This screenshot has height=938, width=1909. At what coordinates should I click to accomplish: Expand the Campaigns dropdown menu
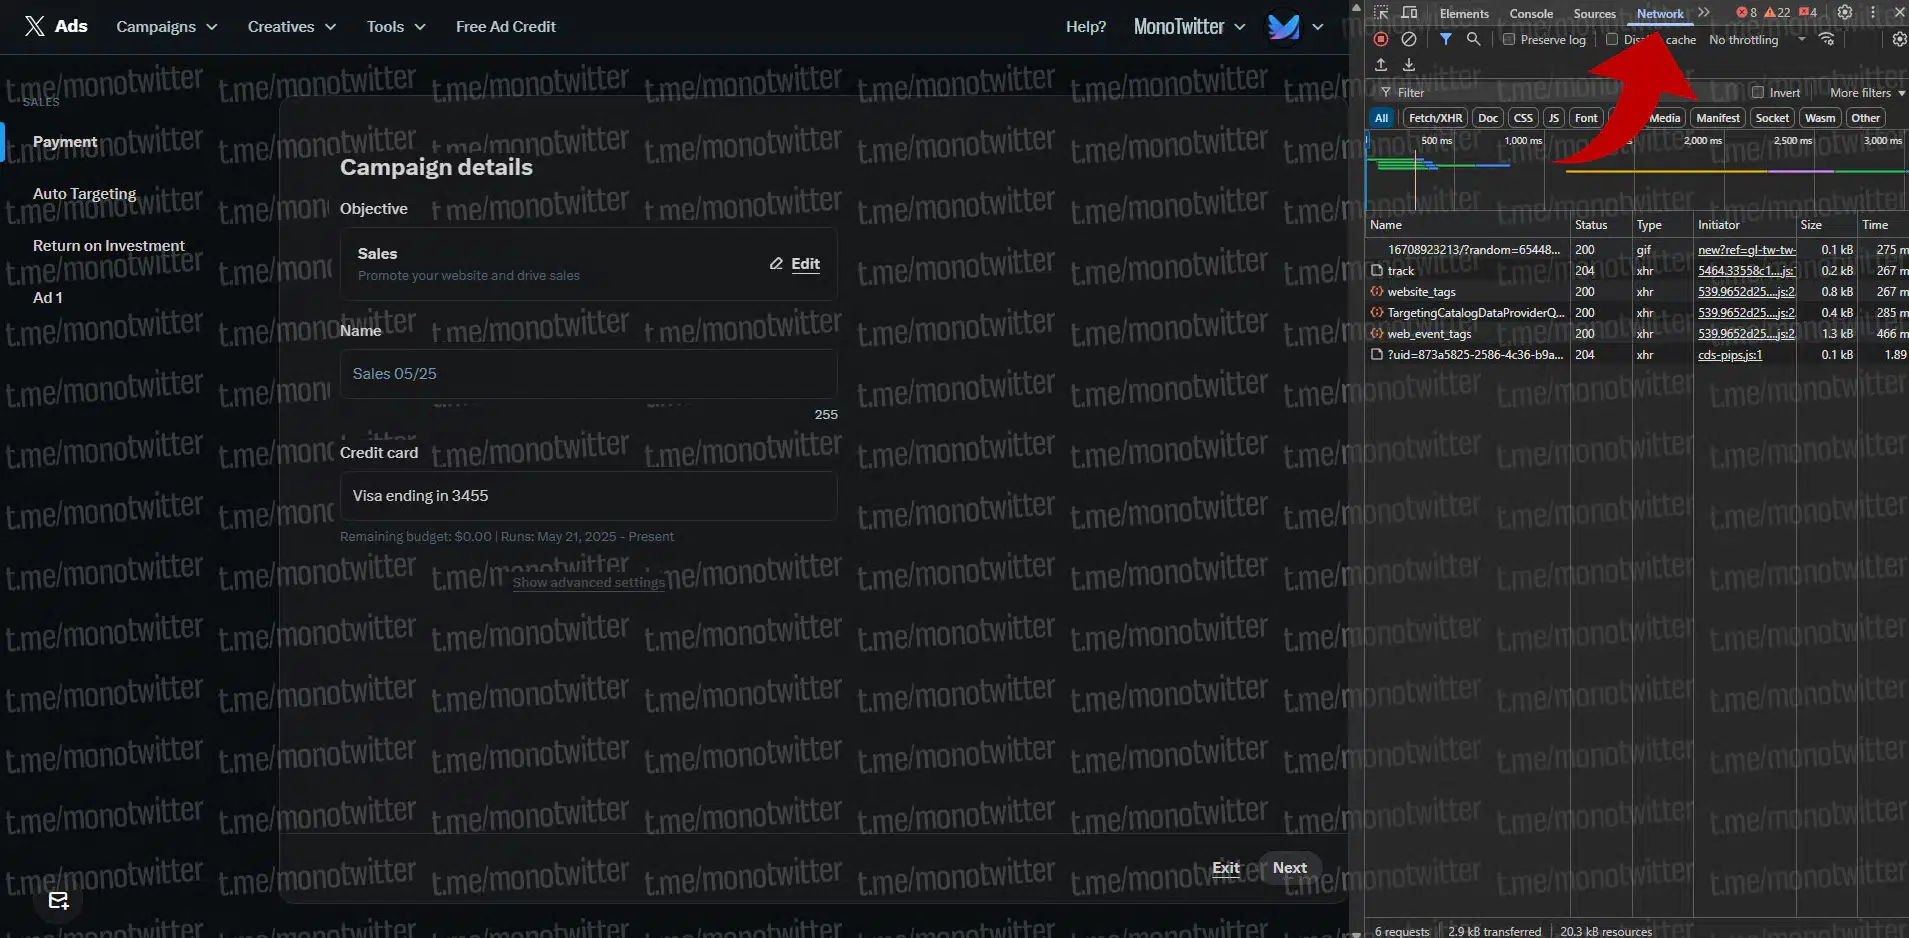pyautogui.click(x=166, y=27)
